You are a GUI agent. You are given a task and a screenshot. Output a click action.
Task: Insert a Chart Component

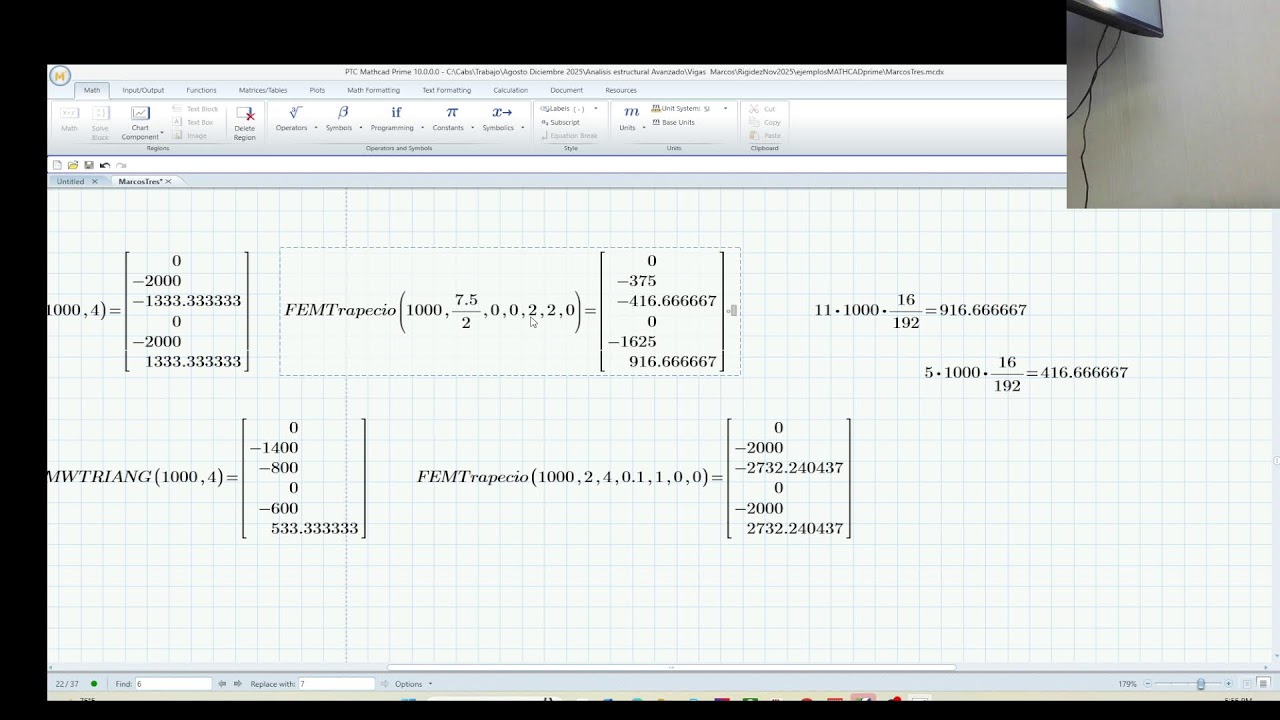pyautogui.click(x=140, y=123)
